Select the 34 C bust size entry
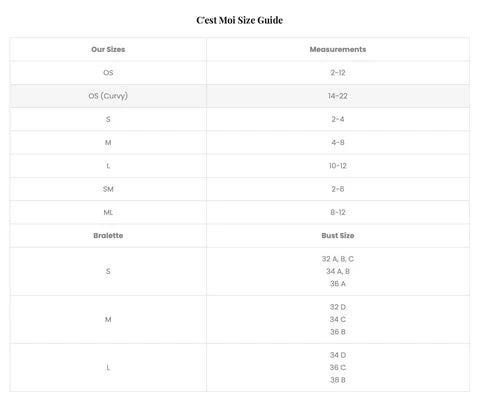Viewport: 480px width, 406px height. point(338,319)
